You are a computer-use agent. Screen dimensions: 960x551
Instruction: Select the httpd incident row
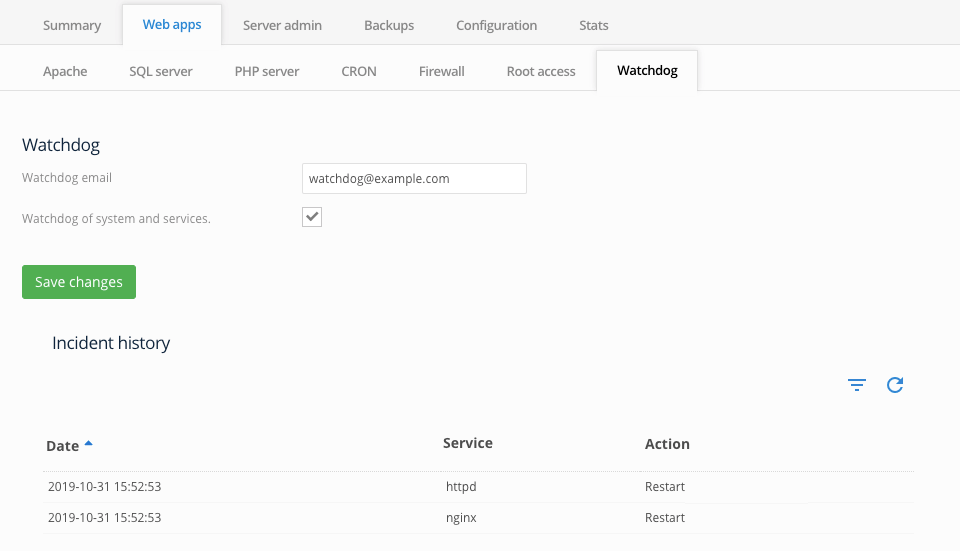click(478, 487)
